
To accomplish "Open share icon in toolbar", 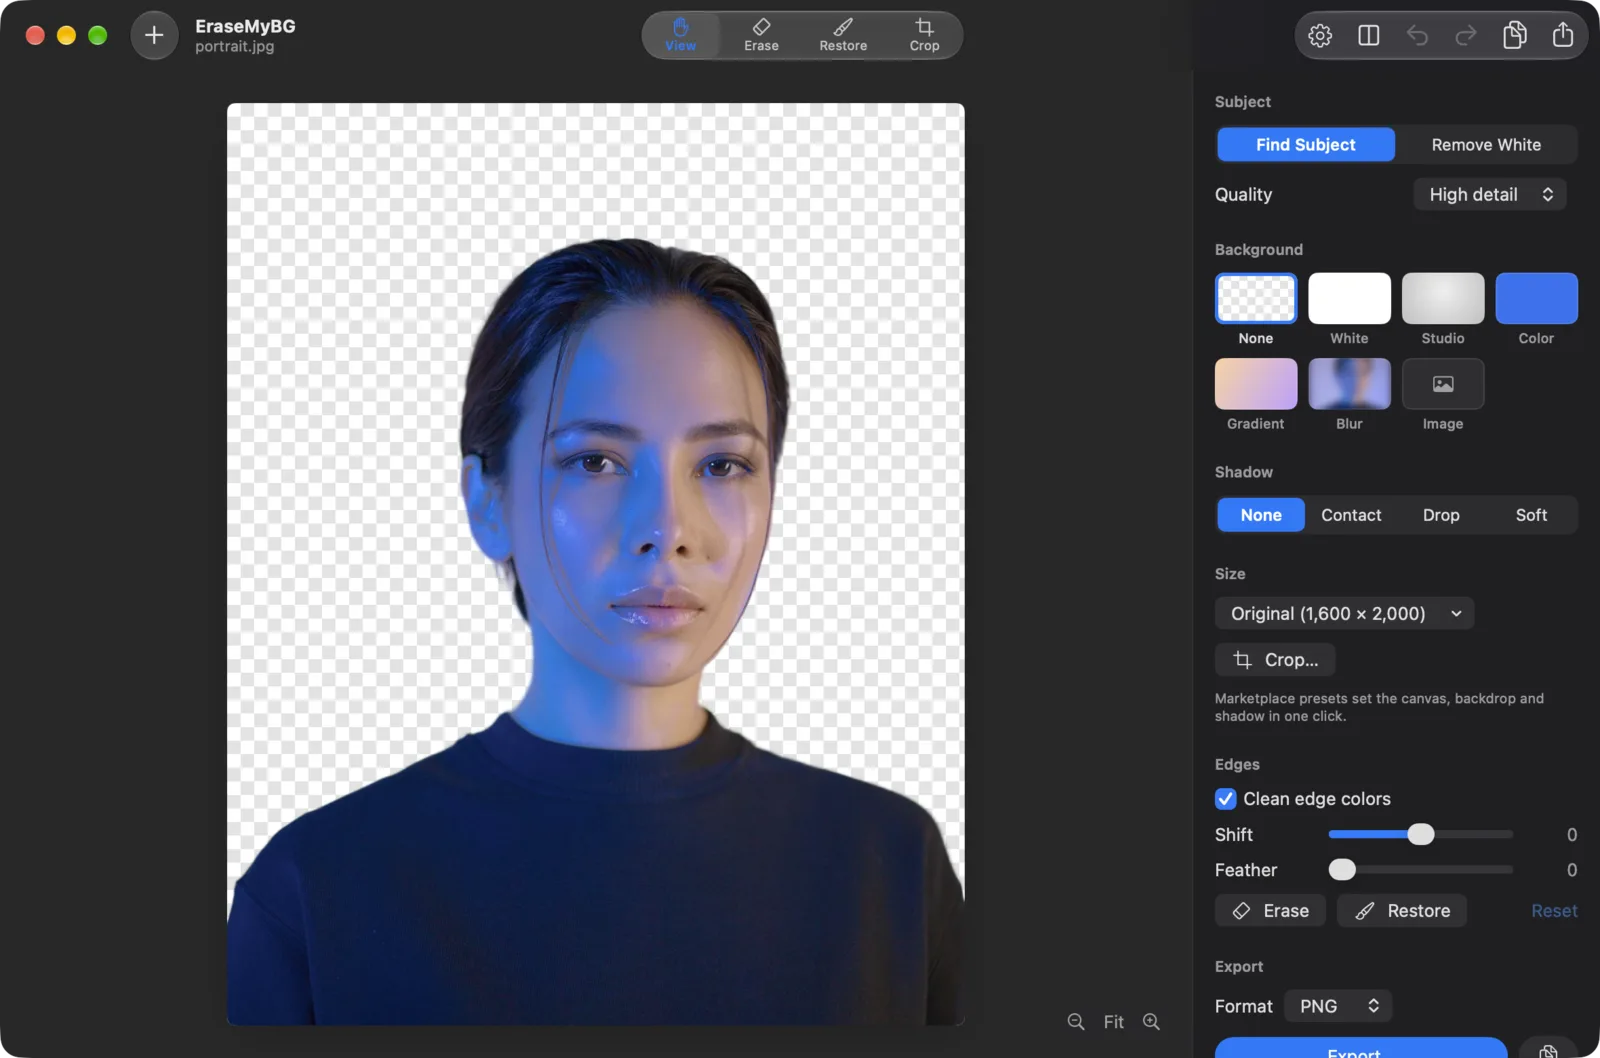I will (x=1563, y=36).
